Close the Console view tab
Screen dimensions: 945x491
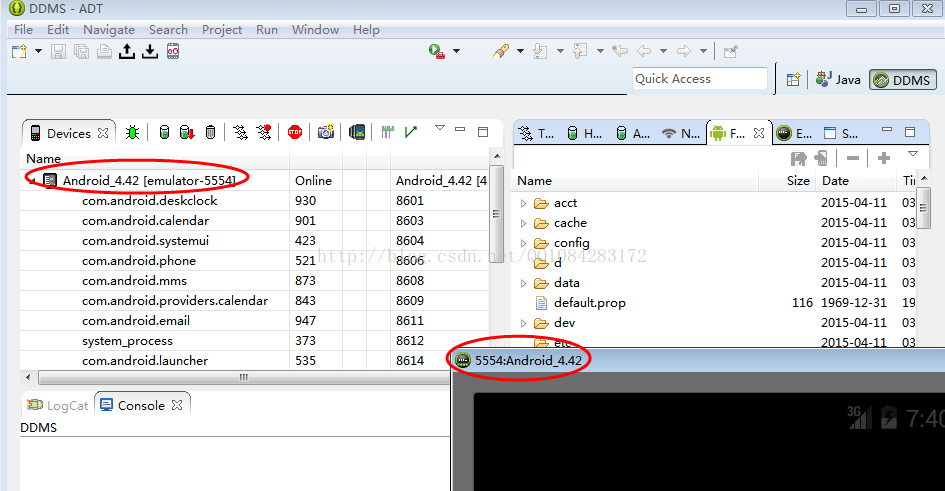point(177,405)
